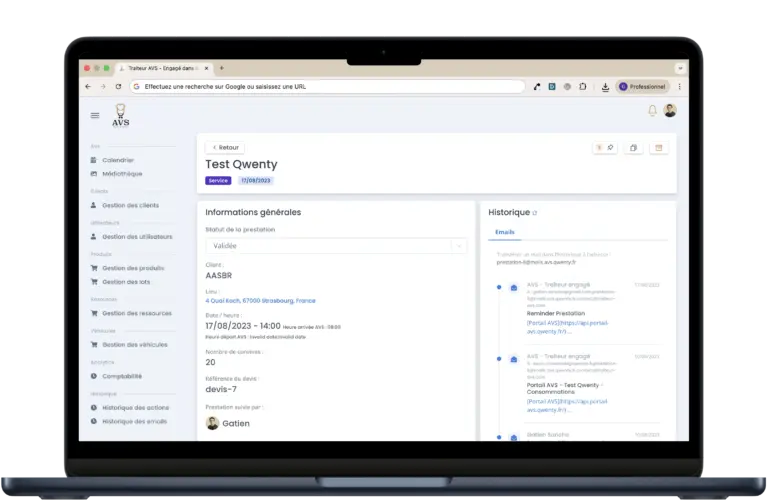The image size is (768, 501).
Task: Click the Test Qwenty title
Action: tap(241, 164)
